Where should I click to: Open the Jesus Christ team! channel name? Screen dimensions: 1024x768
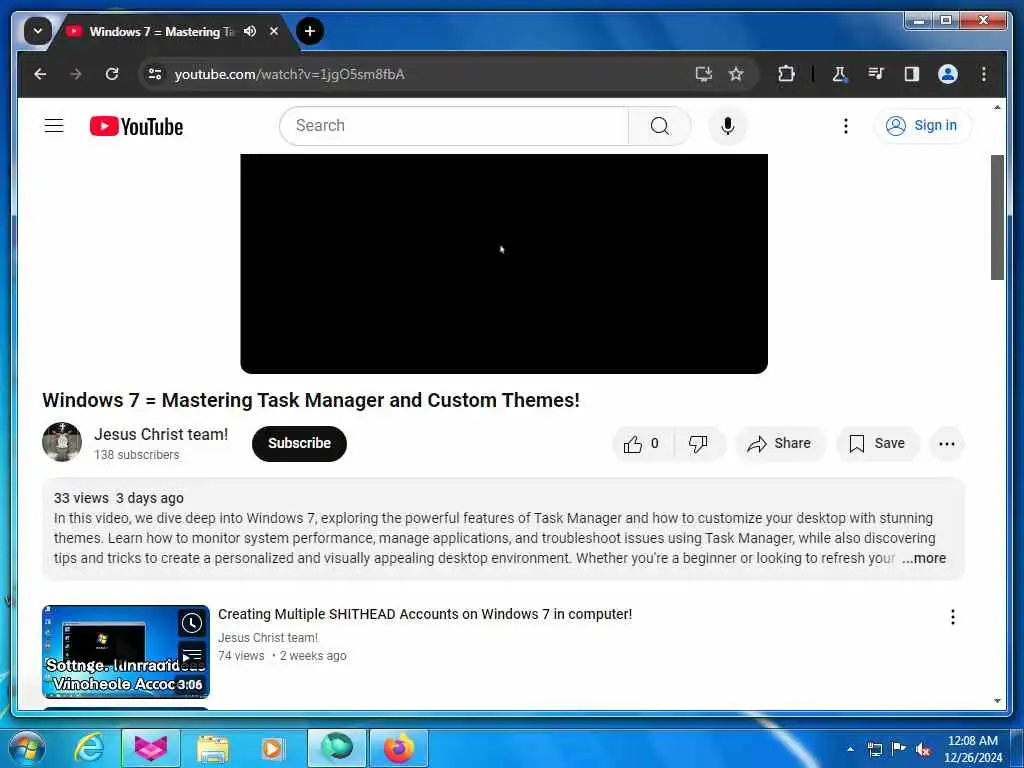(x=161, y=434)
